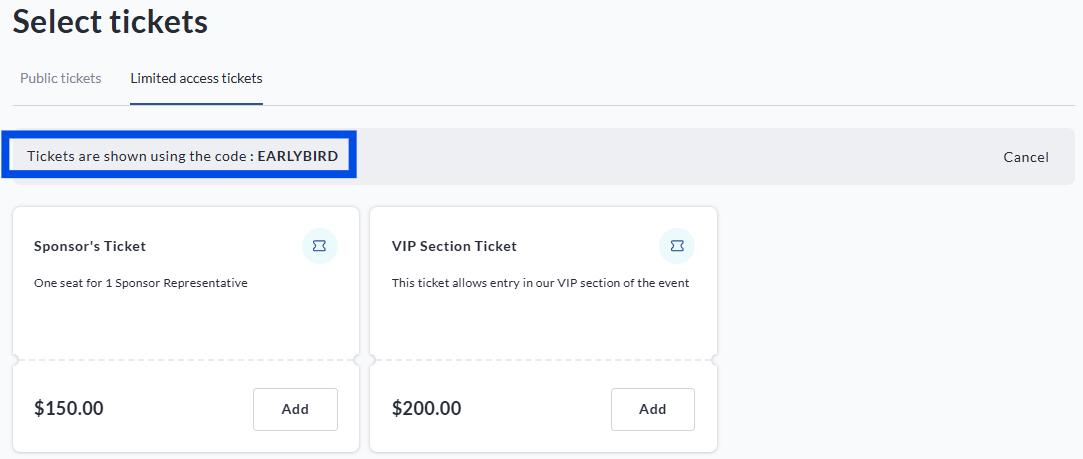Screen dimensions: 1083x459
Task: Add the $200.00 VIP Section Ticket
Action: pyautogui.click(x=653, y=409)
